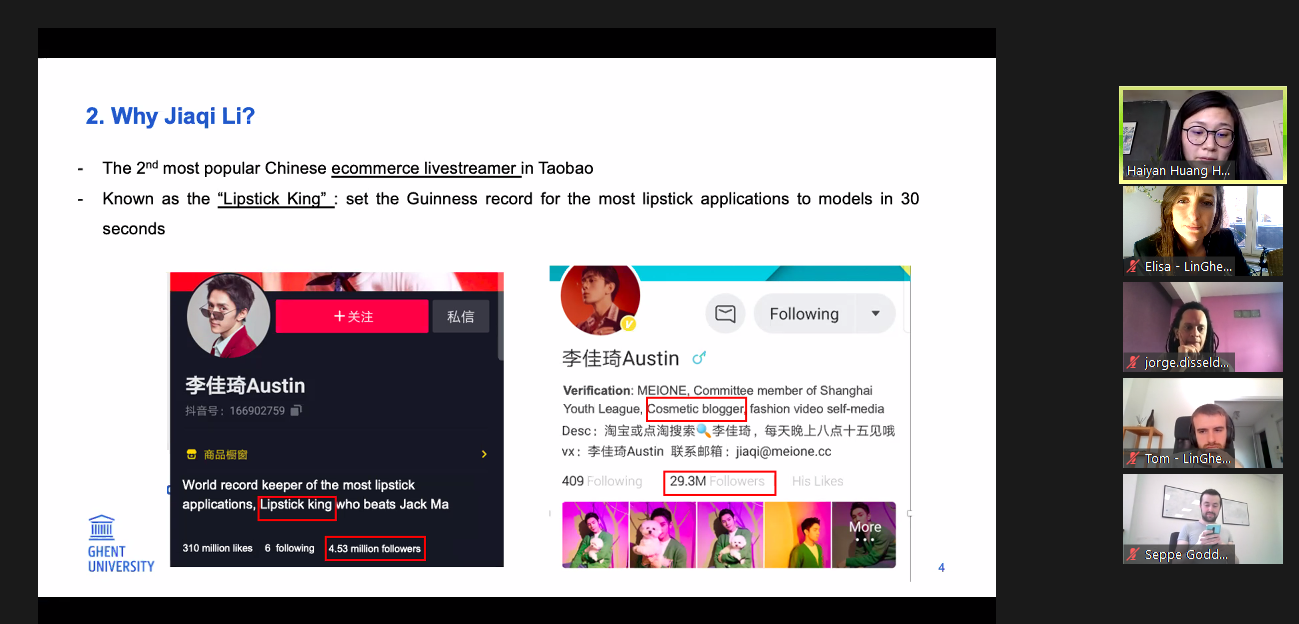Click Seppe's muted microphone icon
Image resolution: width=1299 pixels, height=624 pixels.
[1134, 555]
